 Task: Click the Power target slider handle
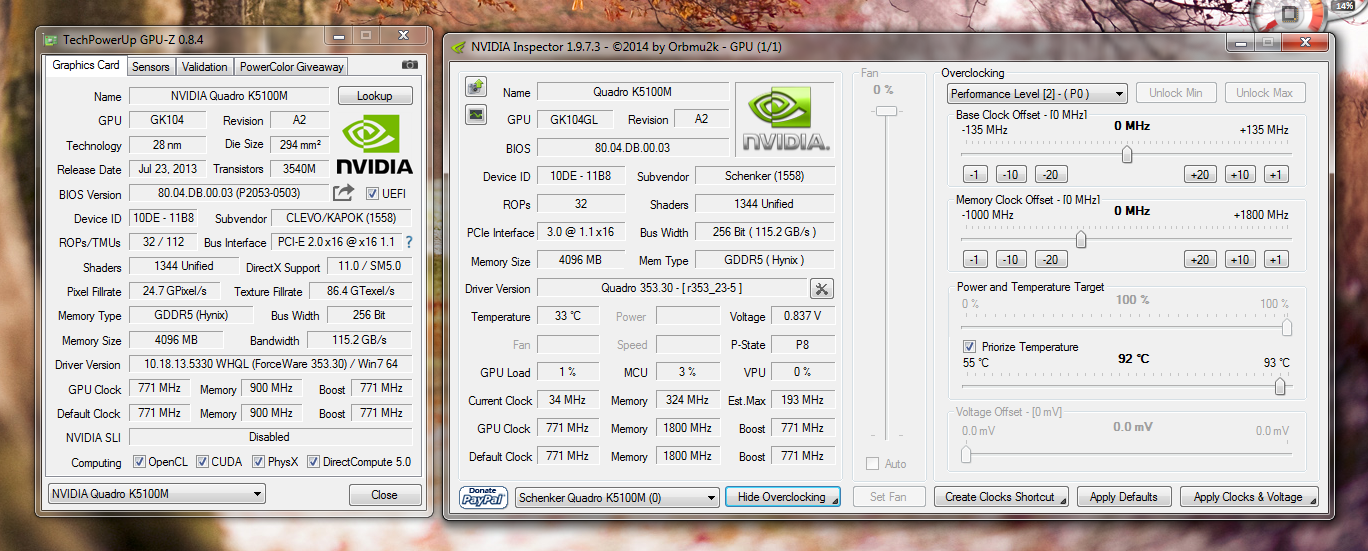click(x=1287, y=328)
